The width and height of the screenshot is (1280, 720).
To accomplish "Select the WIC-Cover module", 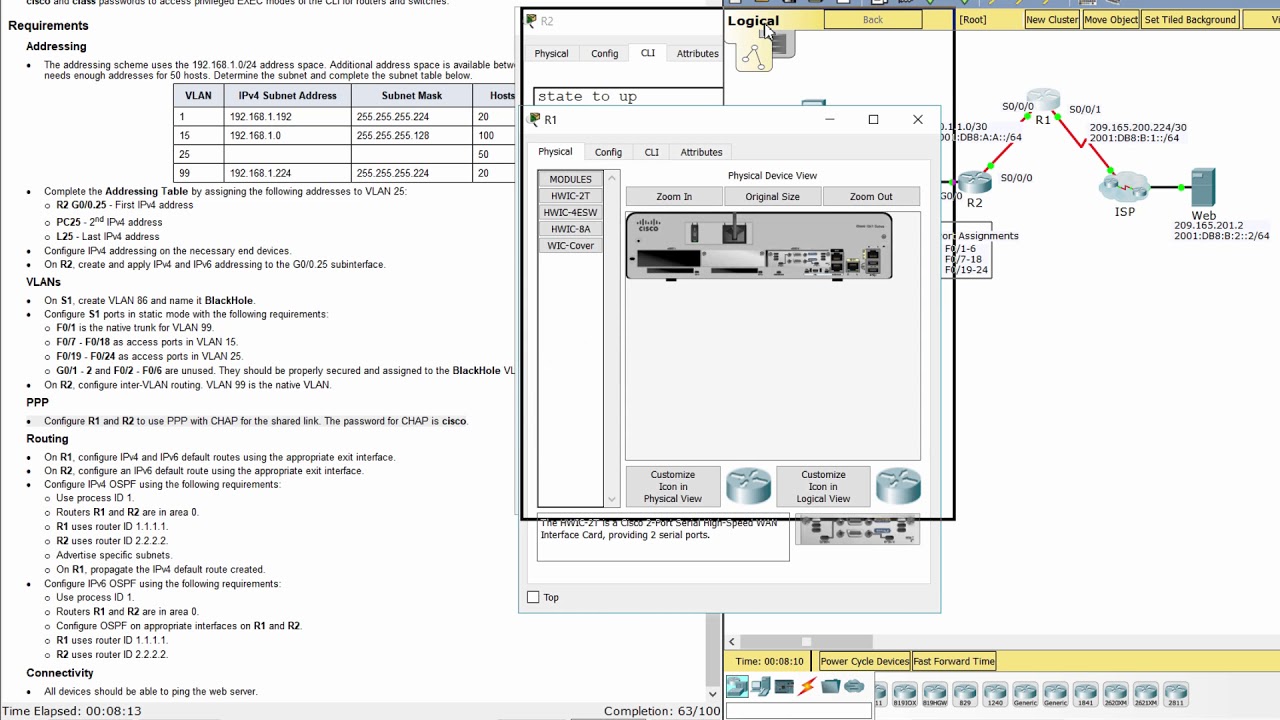I will (570, 245).
